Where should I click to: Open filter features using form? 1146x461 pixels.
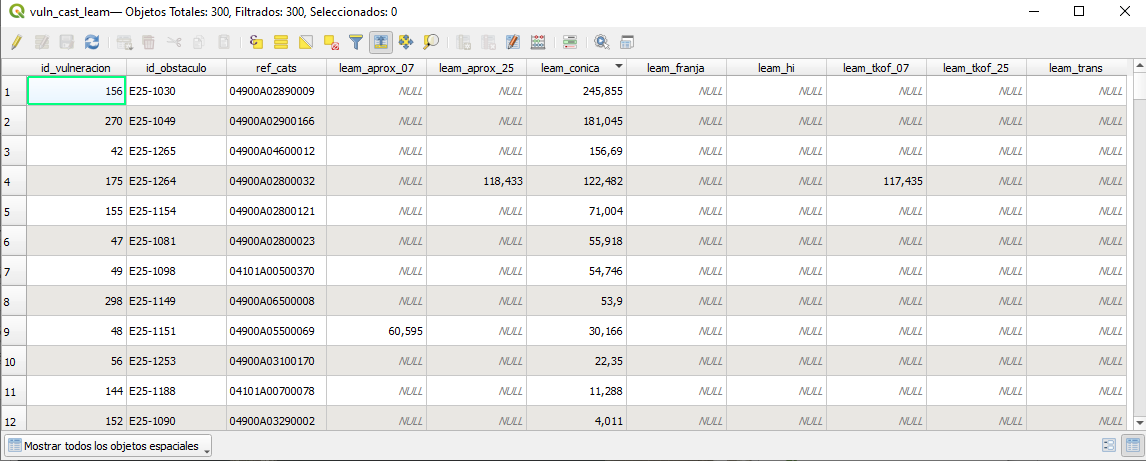(x=355, y=42)
